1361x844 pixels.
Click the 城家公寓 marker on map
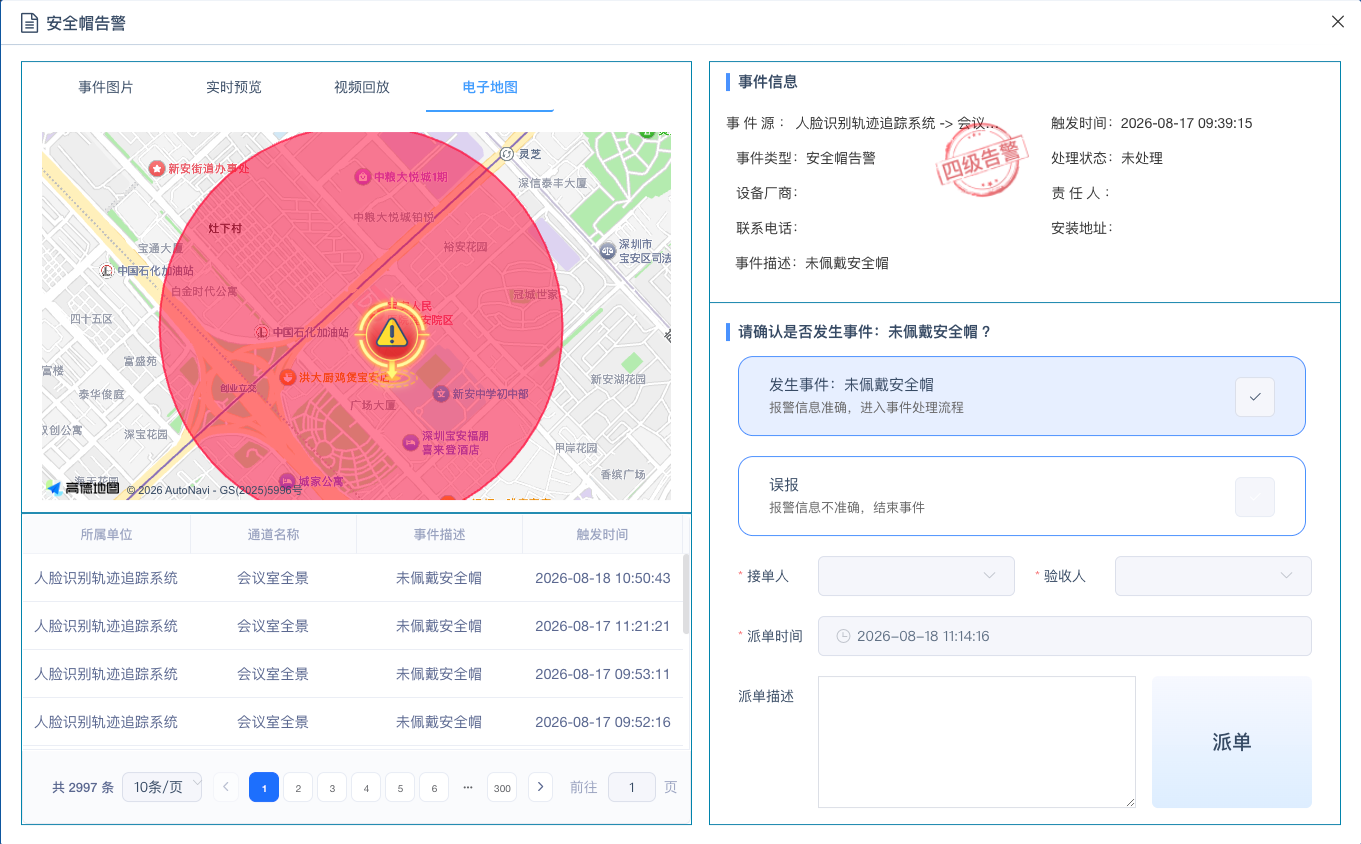tap(287, 481)
